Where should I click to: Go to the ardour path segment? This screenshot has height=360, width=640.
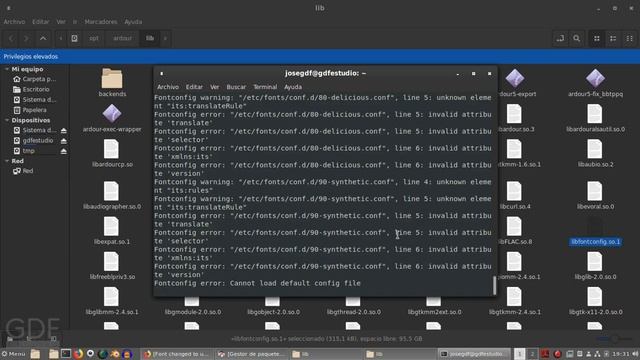click(x=122, y=38)
